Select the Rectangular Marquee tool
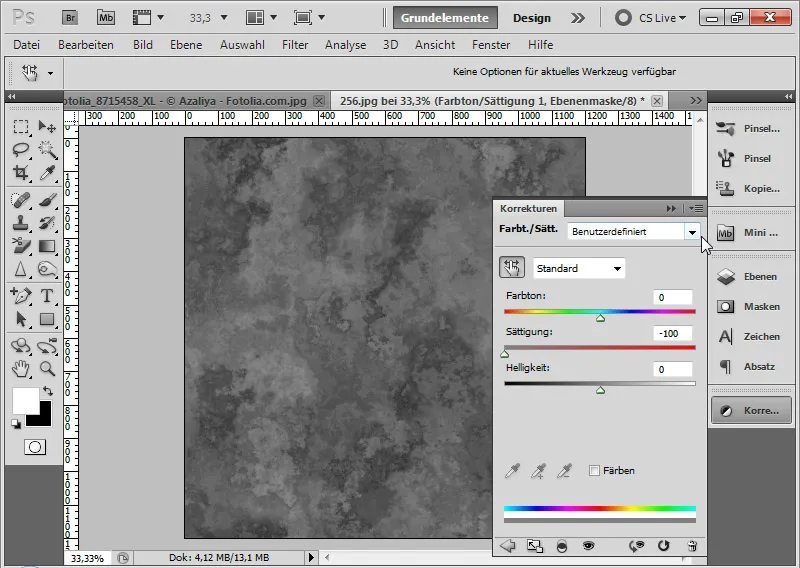Viewport: 800px width, 568px height. [21, 126]
